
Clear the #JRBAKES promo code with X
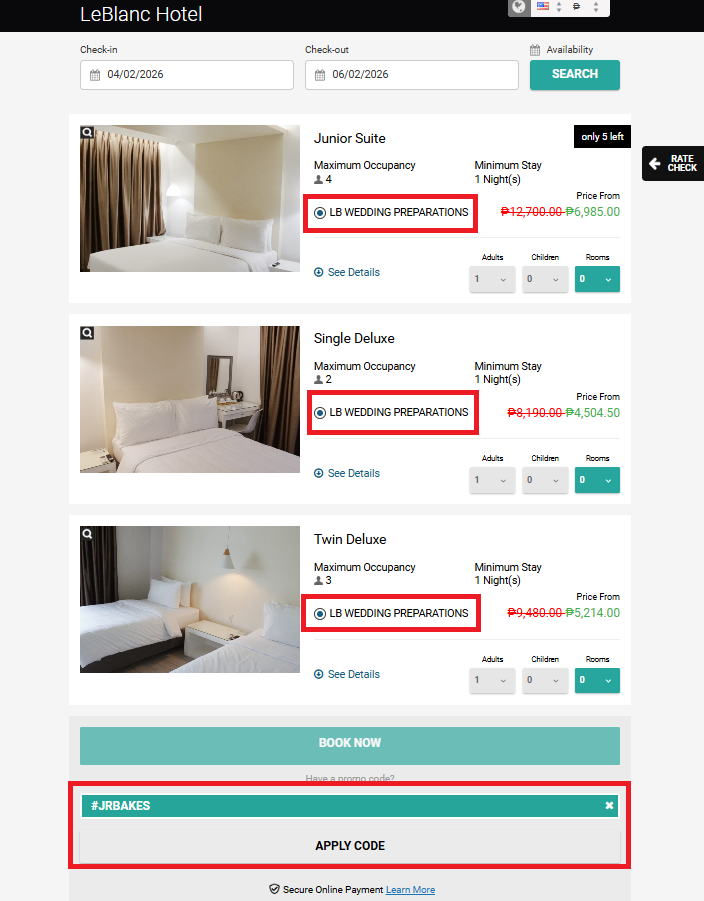pyautogui.click(x=609, y=806)
